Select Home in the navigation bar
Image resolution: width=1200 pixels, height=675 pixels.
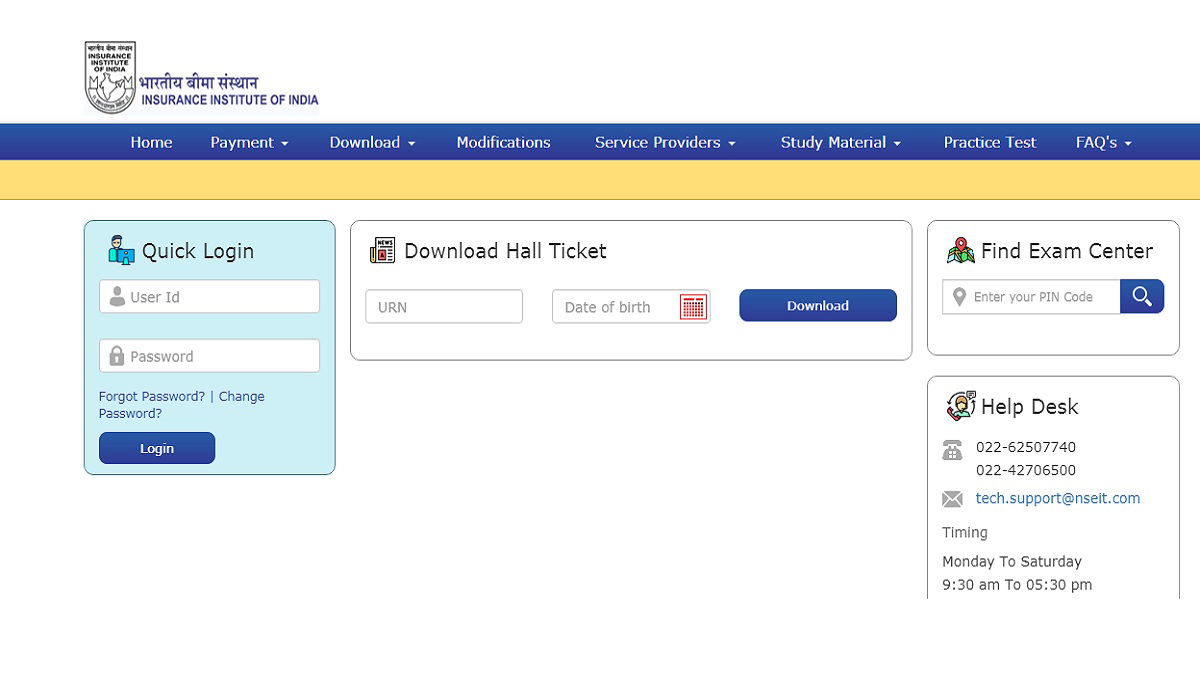[150, 142]
